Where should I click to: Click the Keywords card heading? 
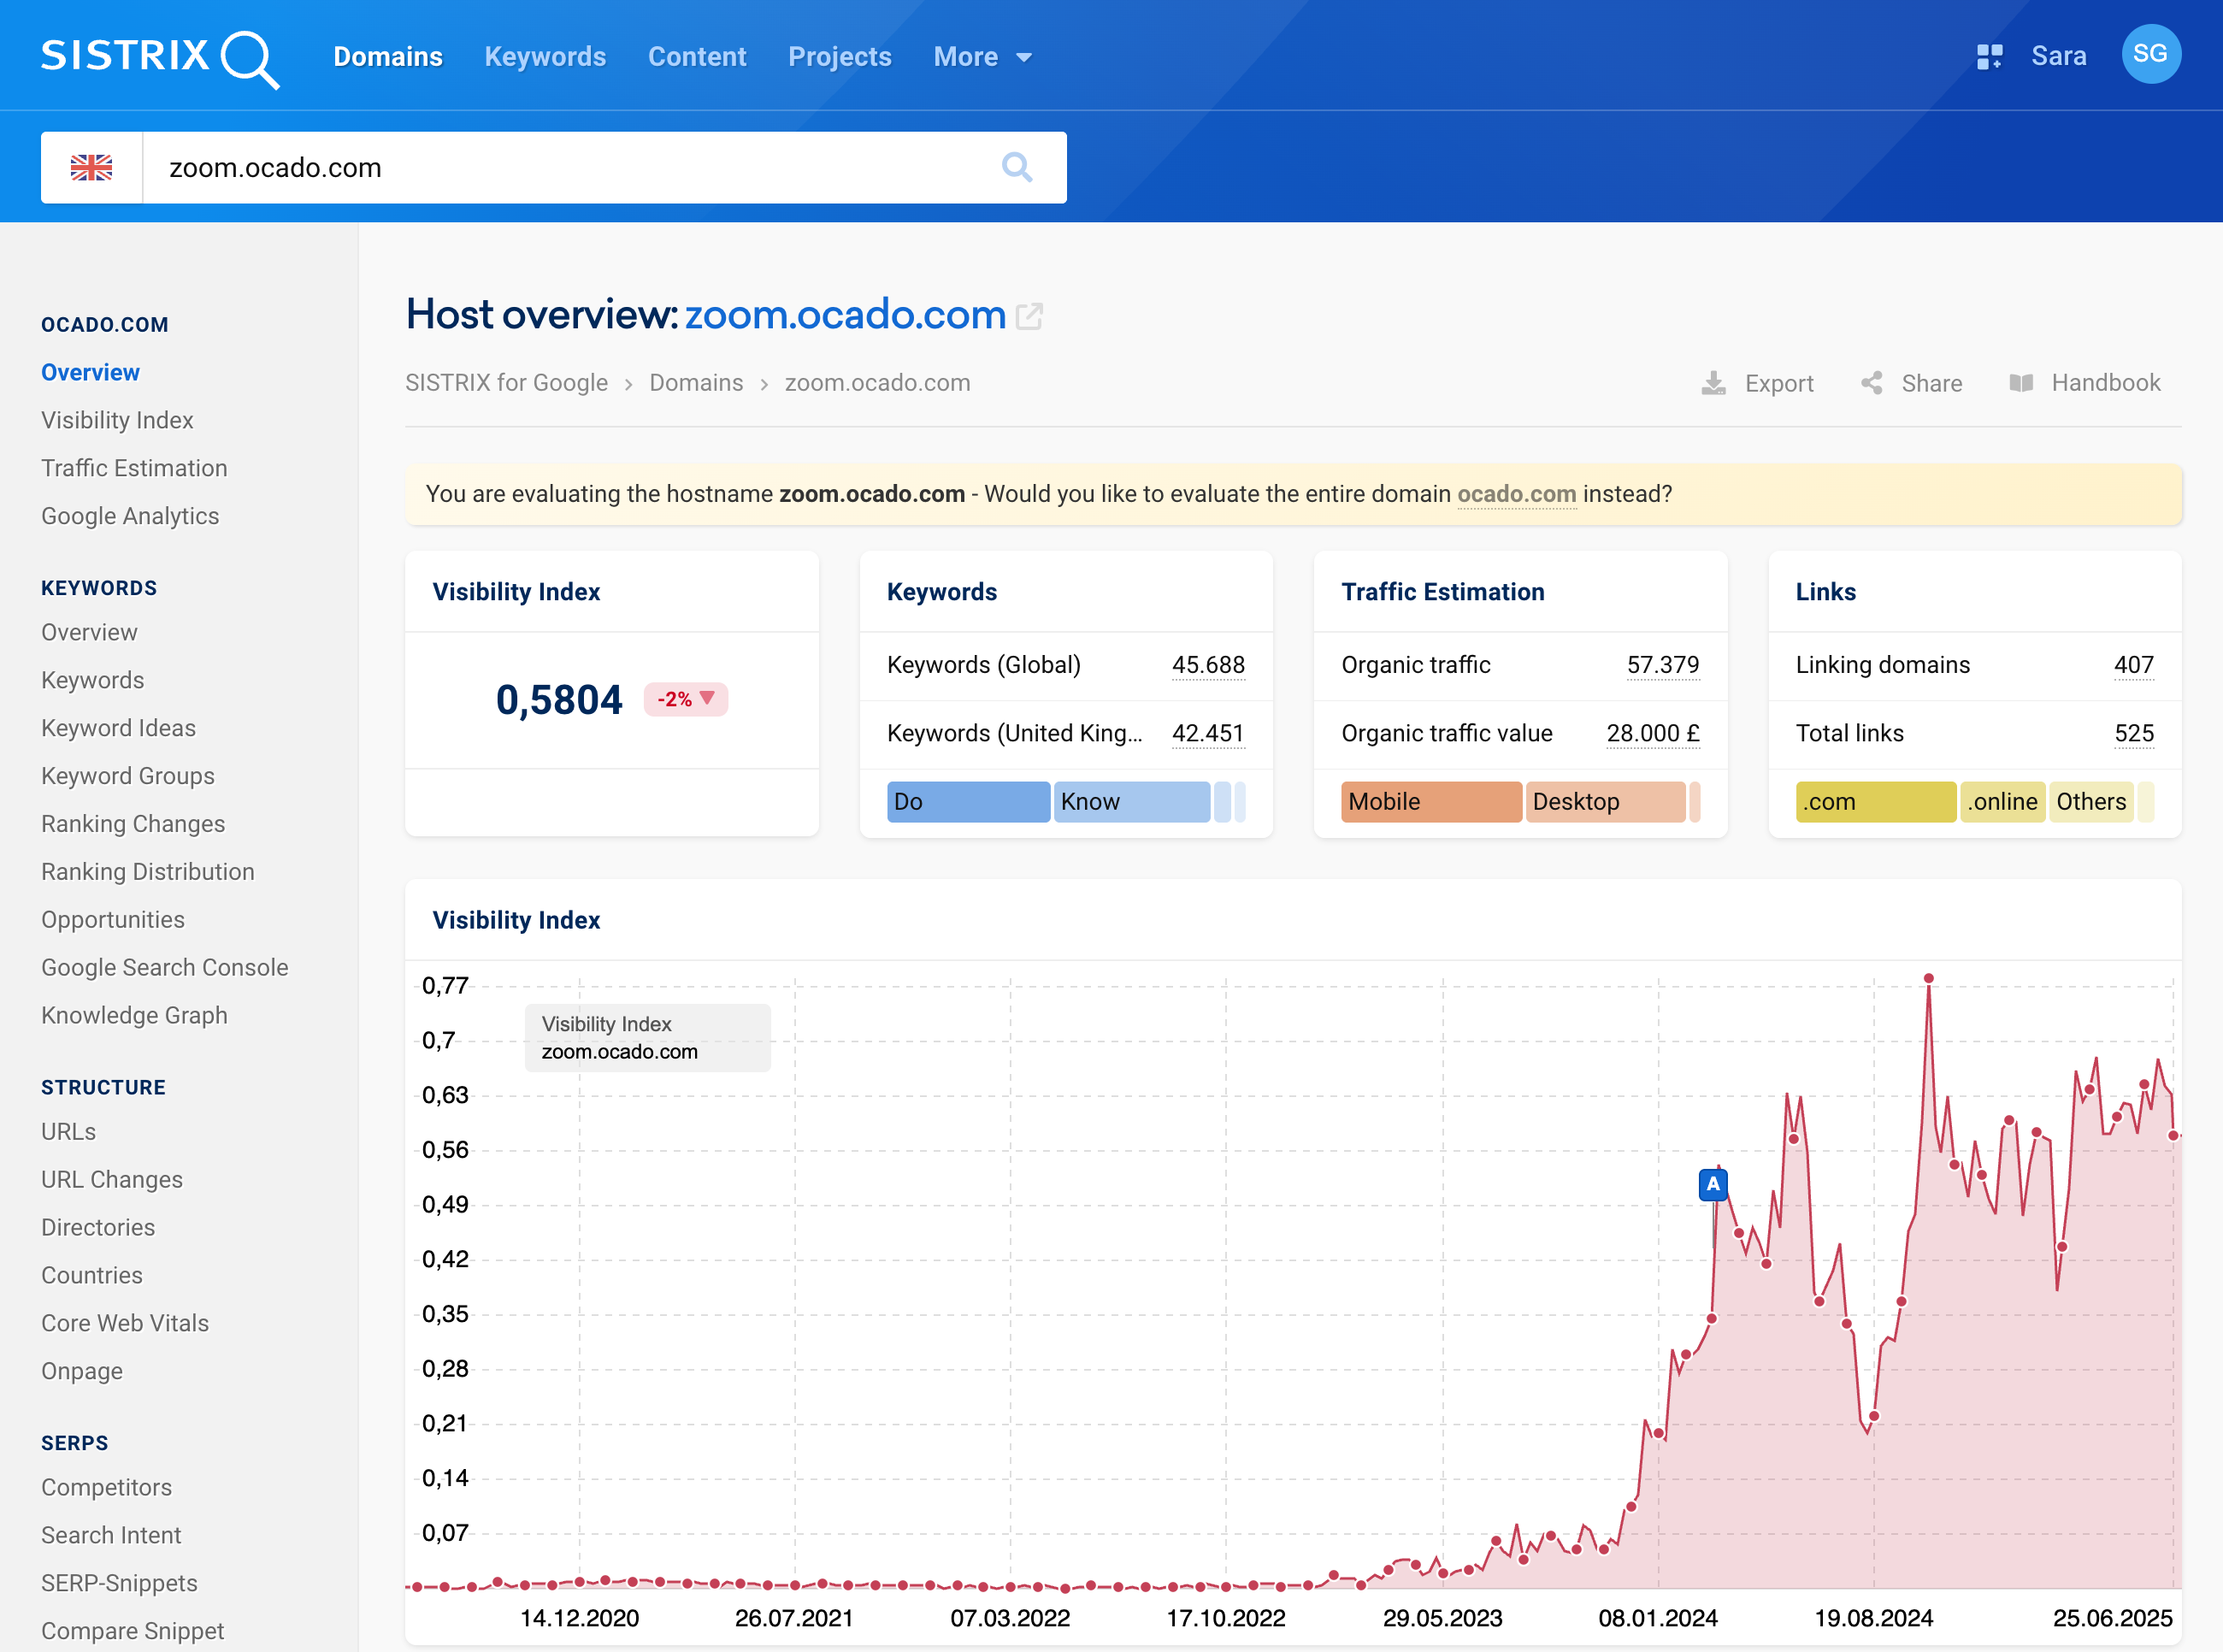pos(942,592)
